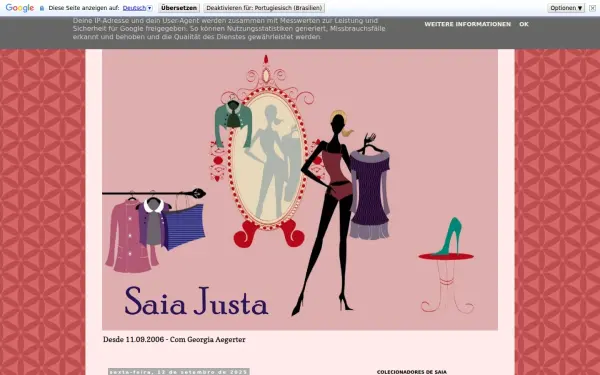Click the Colecionadores de Saia heading

click(411, 372)
